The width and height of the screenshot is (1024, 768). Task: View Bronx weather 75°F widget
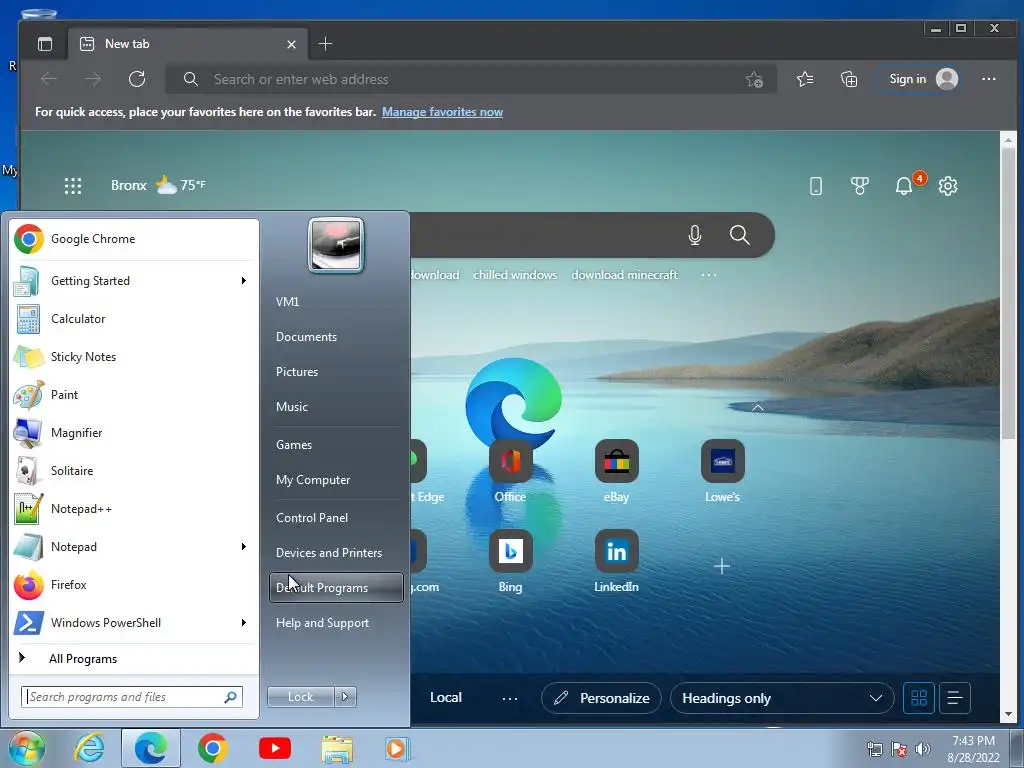tap(158, 185)
